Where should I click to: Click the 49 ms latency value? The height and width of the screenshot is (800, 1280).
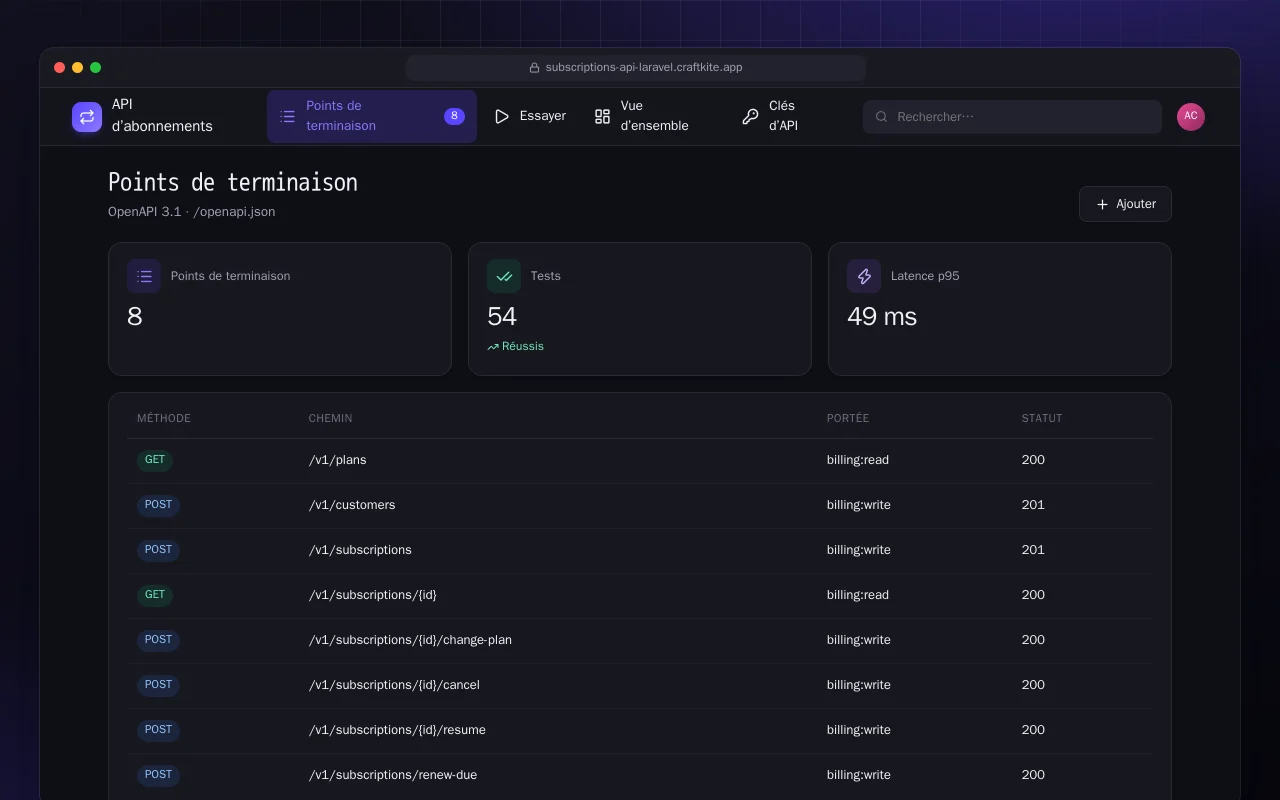tap(882, 317)
